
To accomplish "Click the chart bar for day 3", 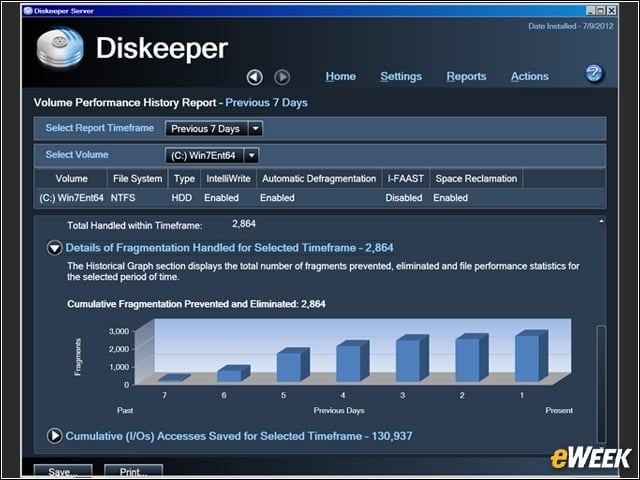I will (x=412, y=359).
